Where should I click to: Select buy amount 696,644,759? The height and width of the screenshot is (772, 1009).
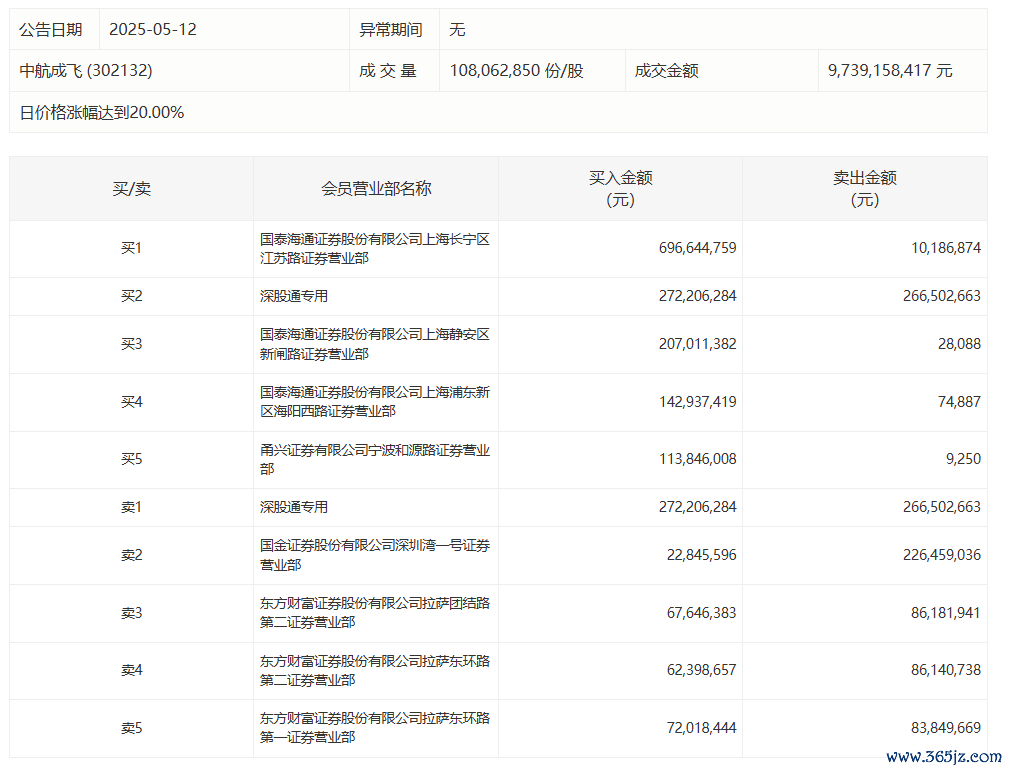698,248
